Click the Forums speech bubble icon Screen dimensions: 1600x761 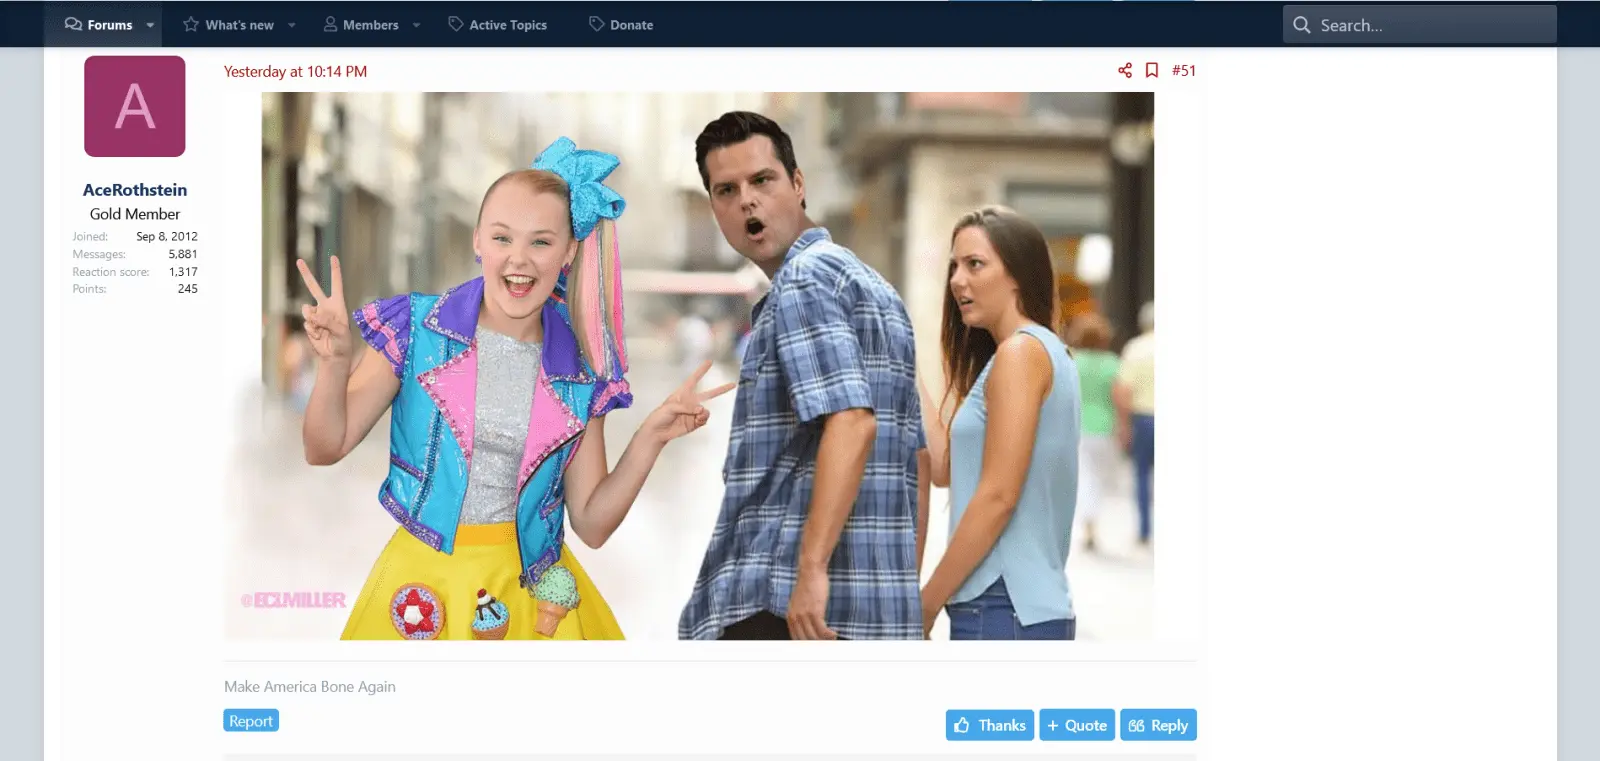73,24
